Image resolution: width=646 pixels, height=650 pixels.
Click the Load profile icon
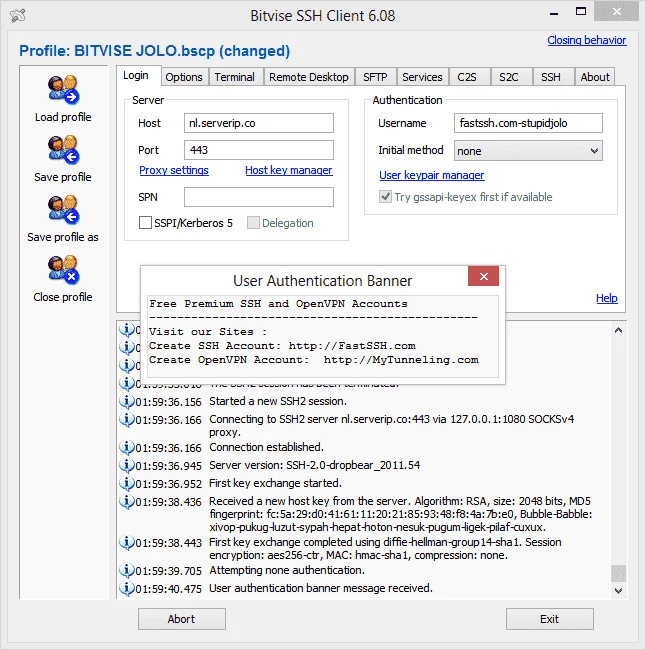click(63, 90)
